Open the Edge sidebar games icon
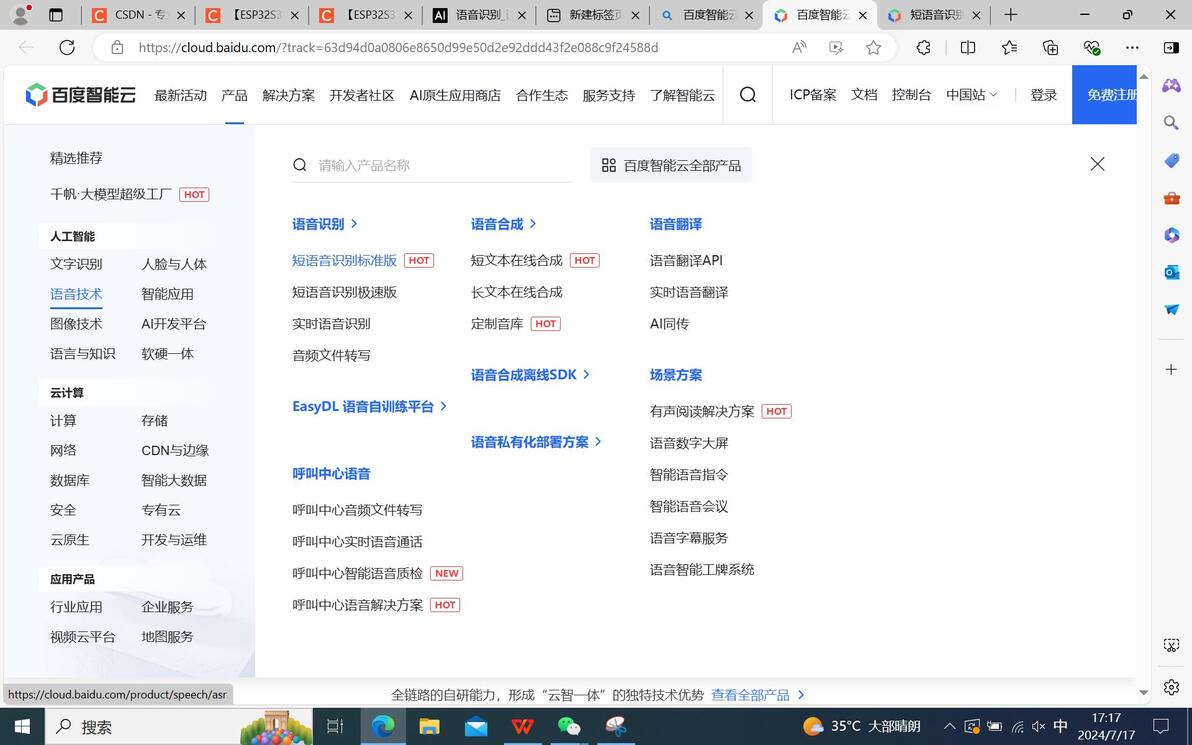The image size is (1192, 745). (x=1171, y=85)
